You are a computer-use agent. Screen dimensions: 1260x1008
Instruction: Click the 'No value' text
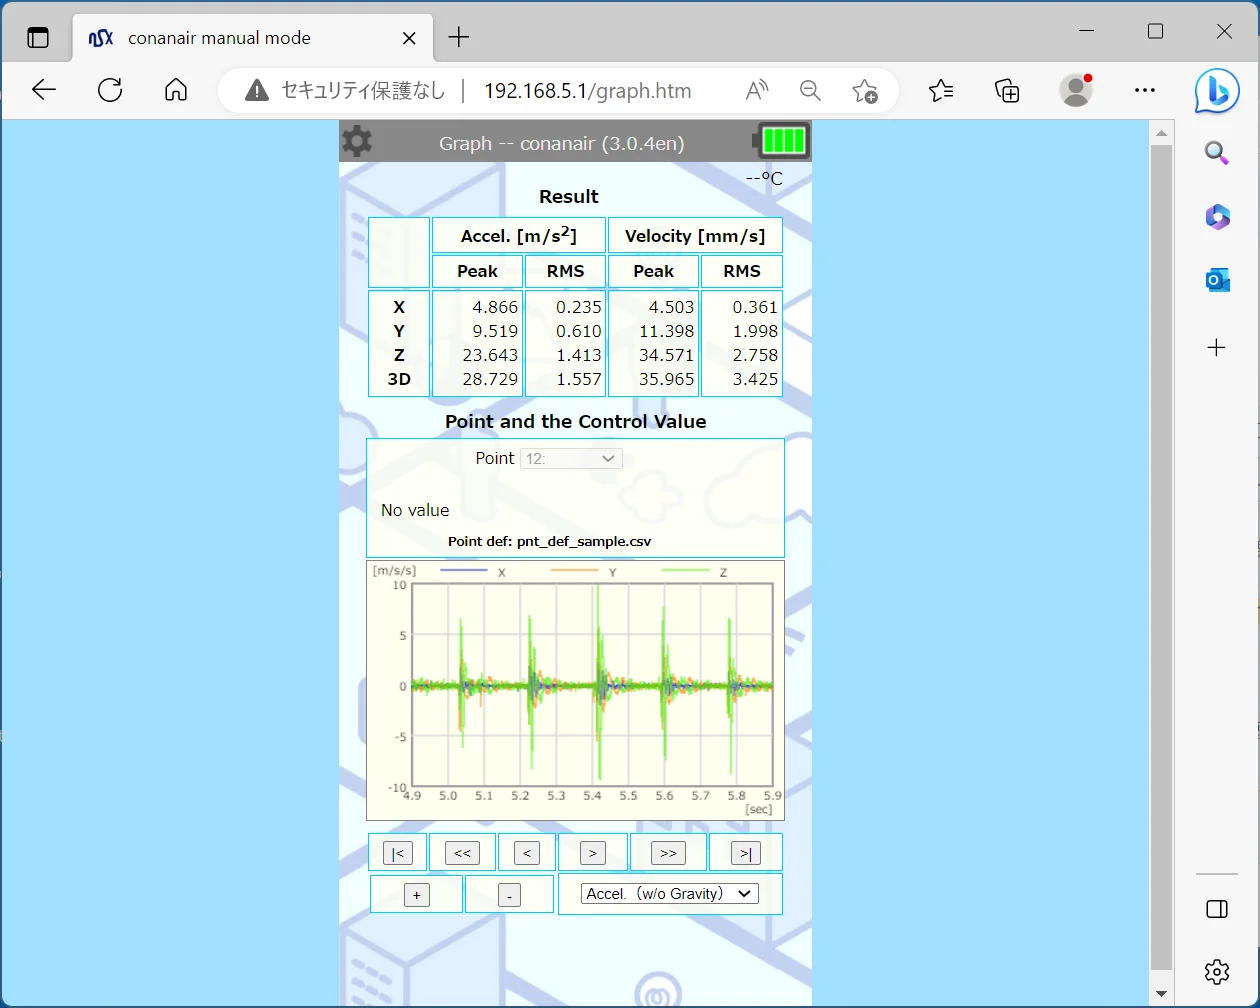point(415,510)
